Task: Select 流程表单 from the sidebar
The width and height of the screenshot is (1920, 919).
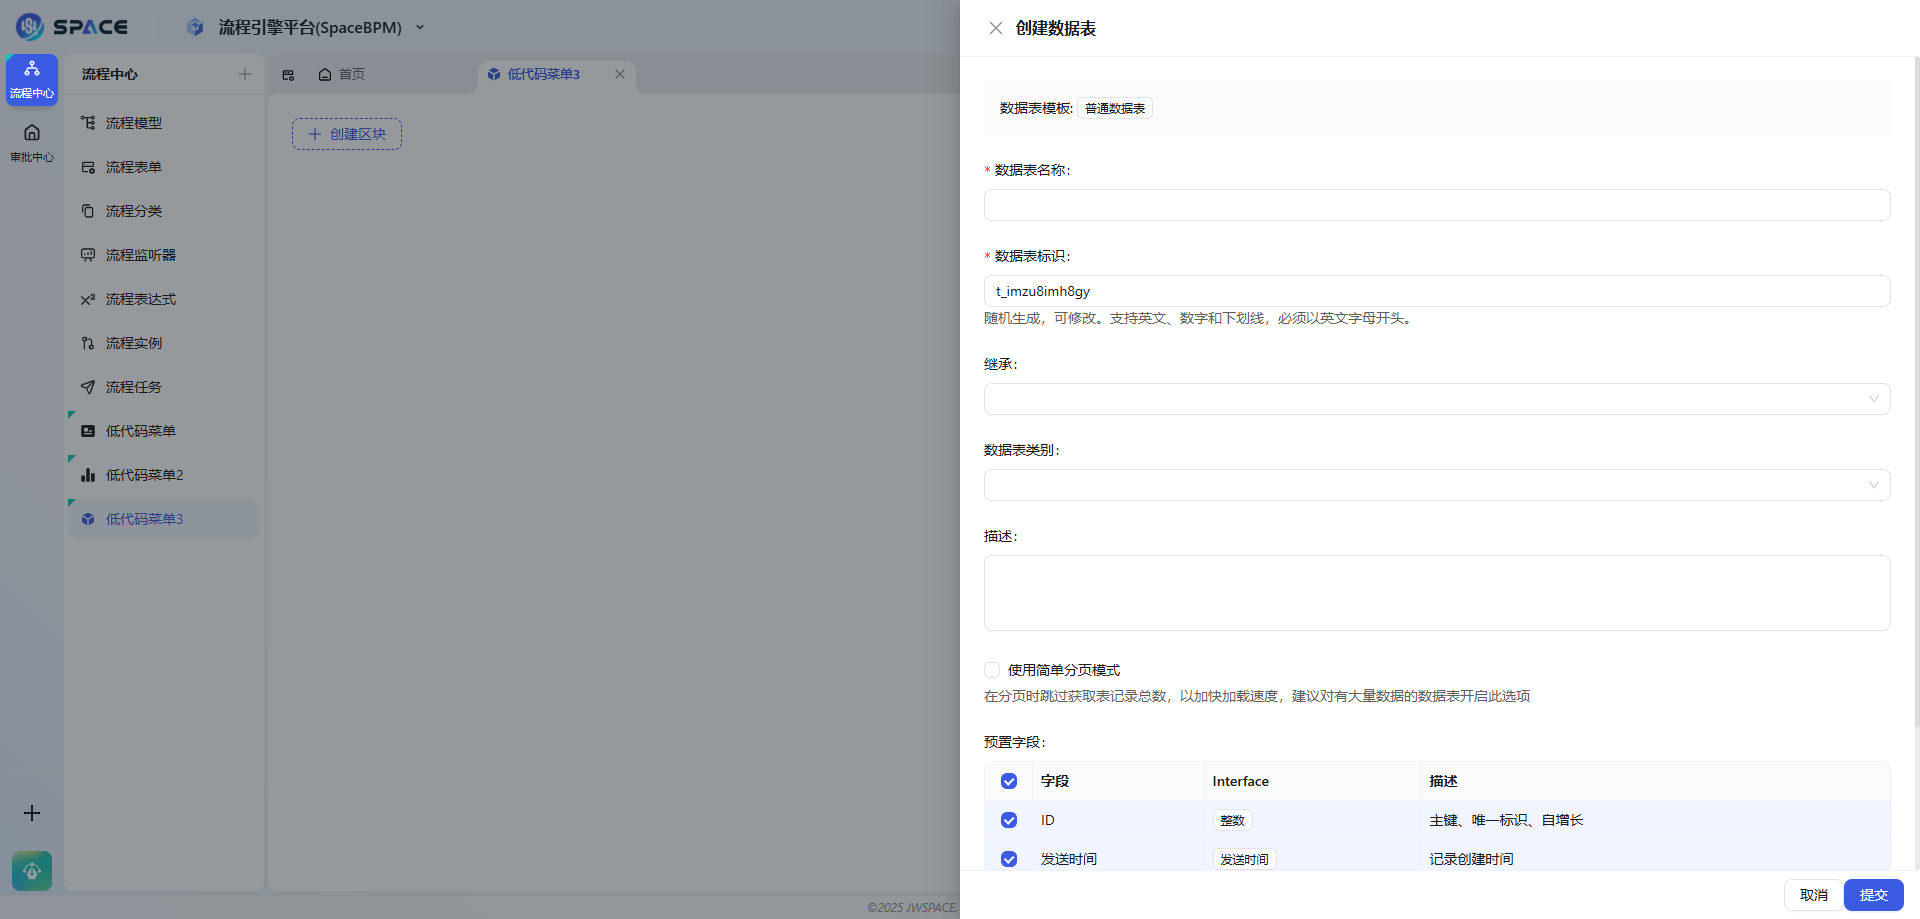Action: (x=133, y=166)
